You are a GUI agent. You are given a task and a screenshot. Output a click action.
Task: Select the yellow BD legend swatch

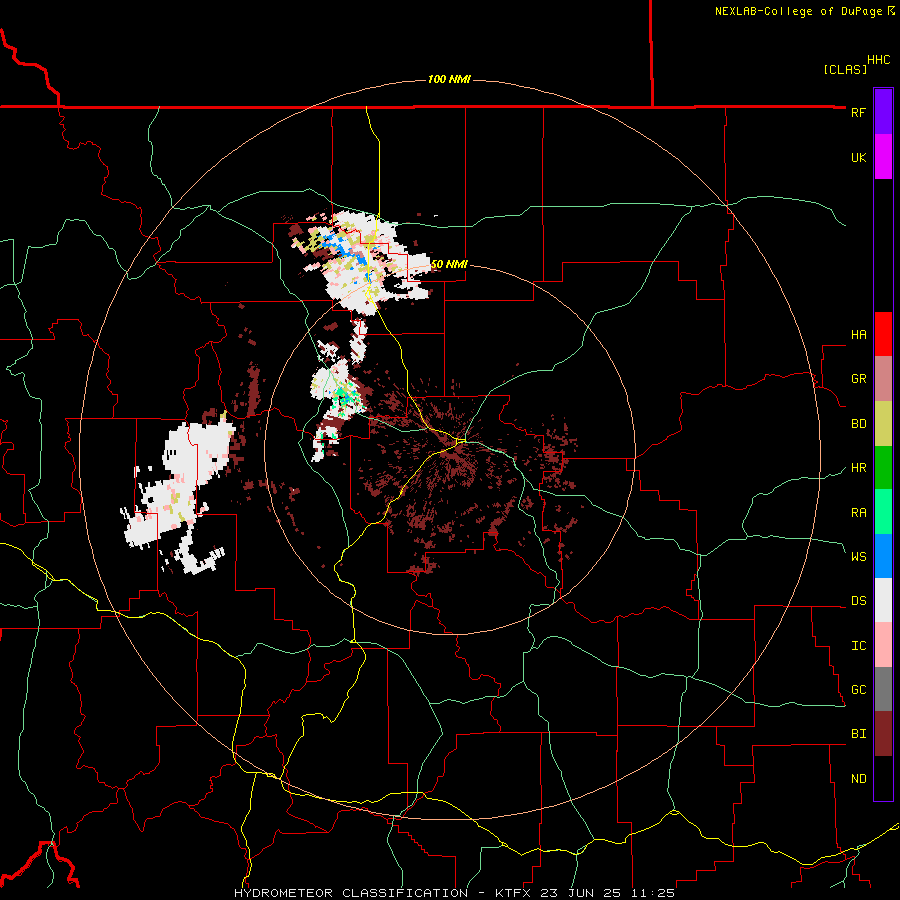[883, 424]
